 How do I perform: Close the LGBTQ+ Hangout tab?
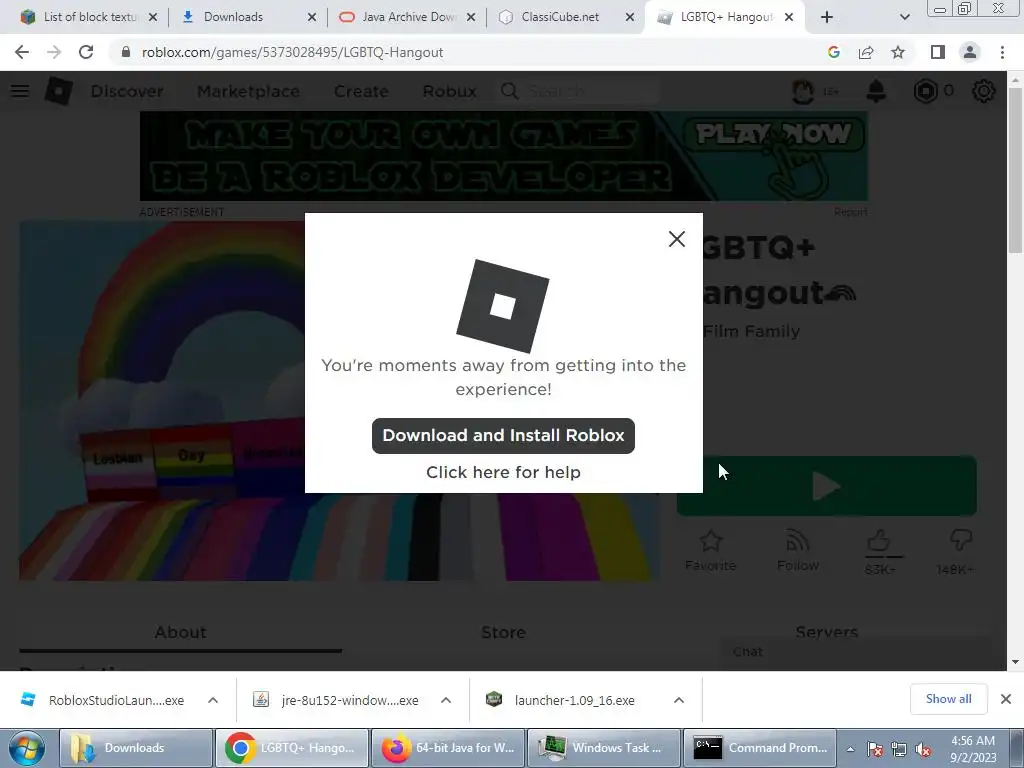point(789,18)
